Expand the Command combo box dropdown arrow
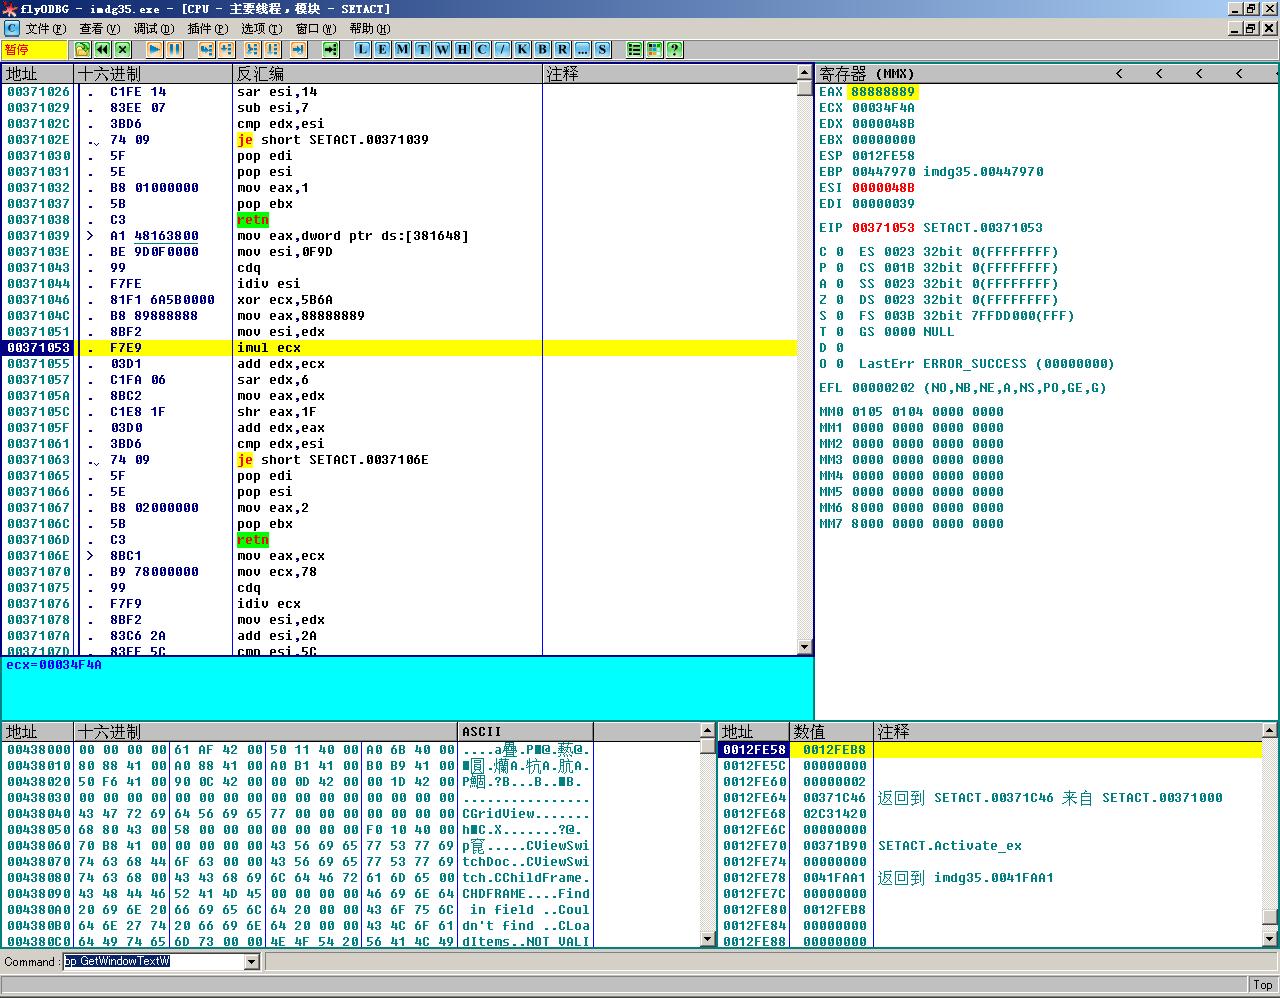 pos(252,962)
